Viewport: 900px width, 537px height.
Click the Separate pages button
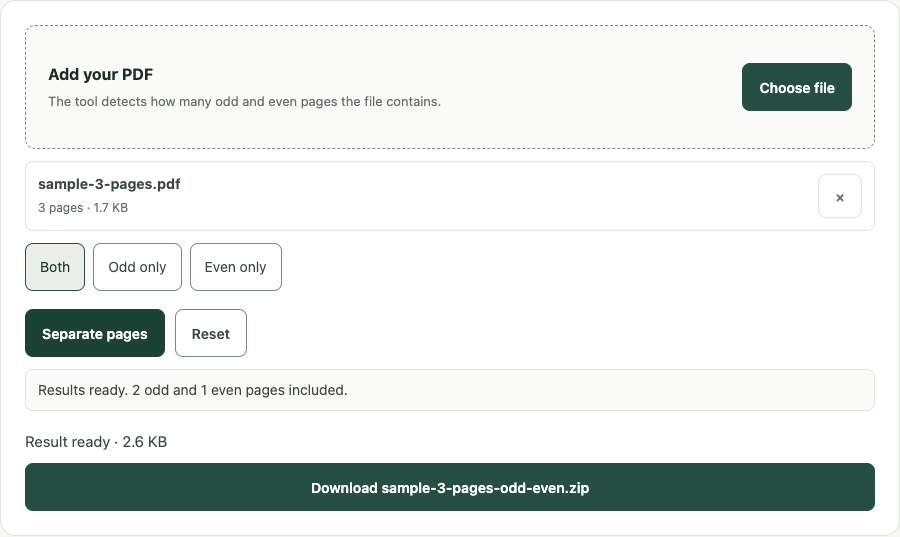pyautogui.click(x=95, y=333)
